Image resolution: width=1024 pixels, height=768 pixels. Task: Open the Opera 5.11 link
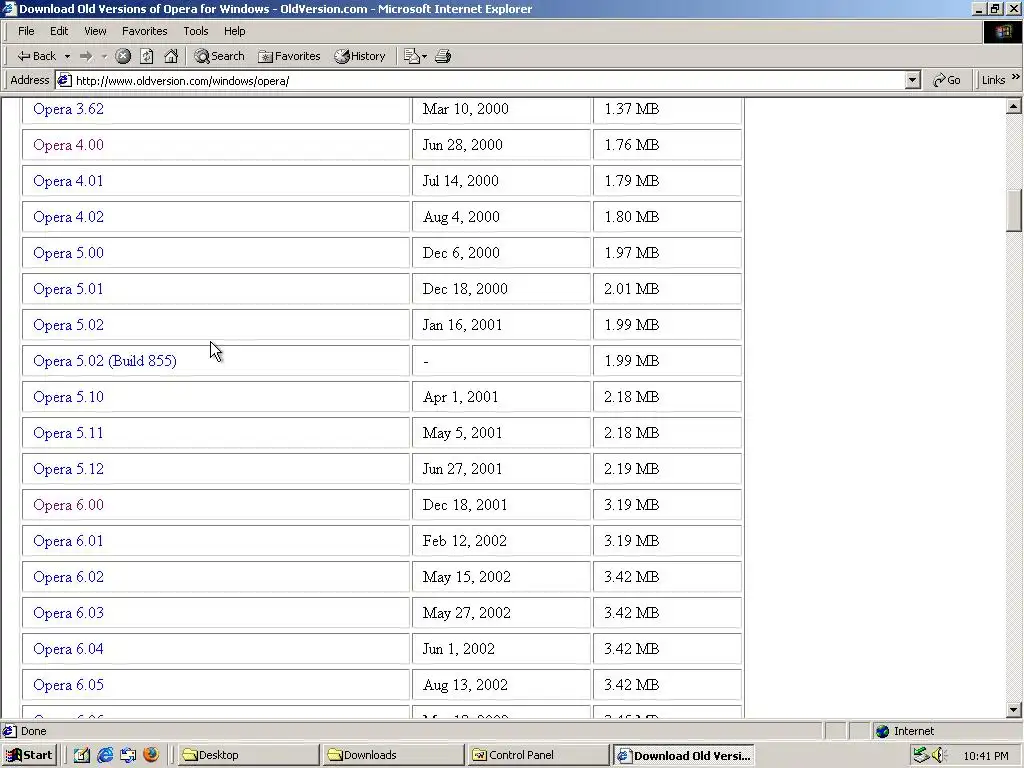pyautogui.click(x=69, y=433)
